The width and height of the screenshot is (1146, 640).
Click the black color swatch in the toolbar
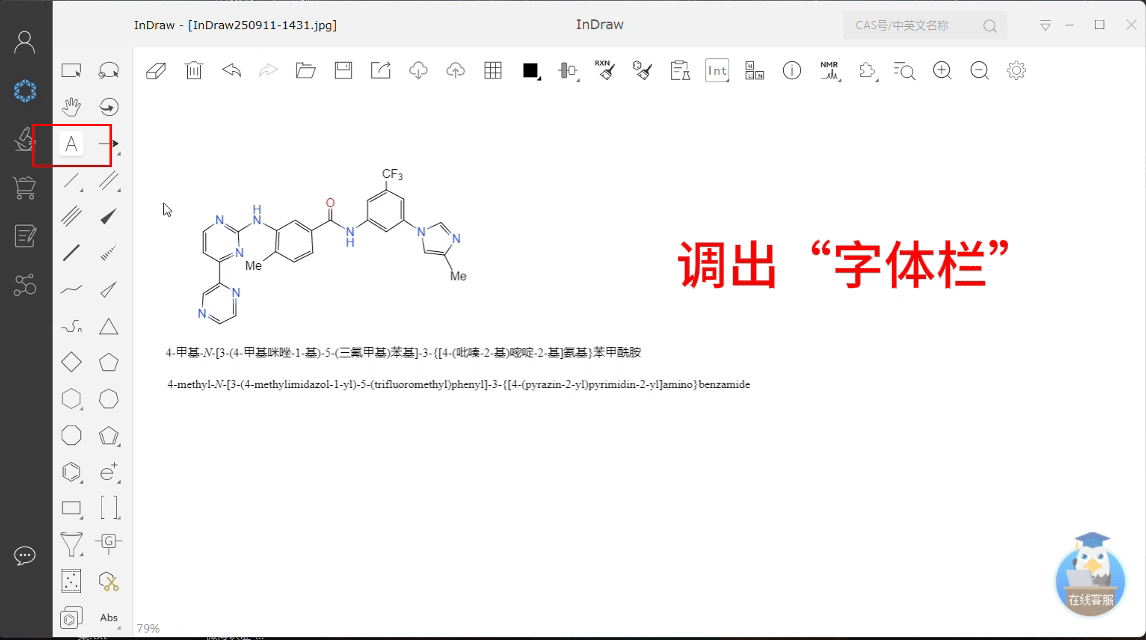point(529,69)
